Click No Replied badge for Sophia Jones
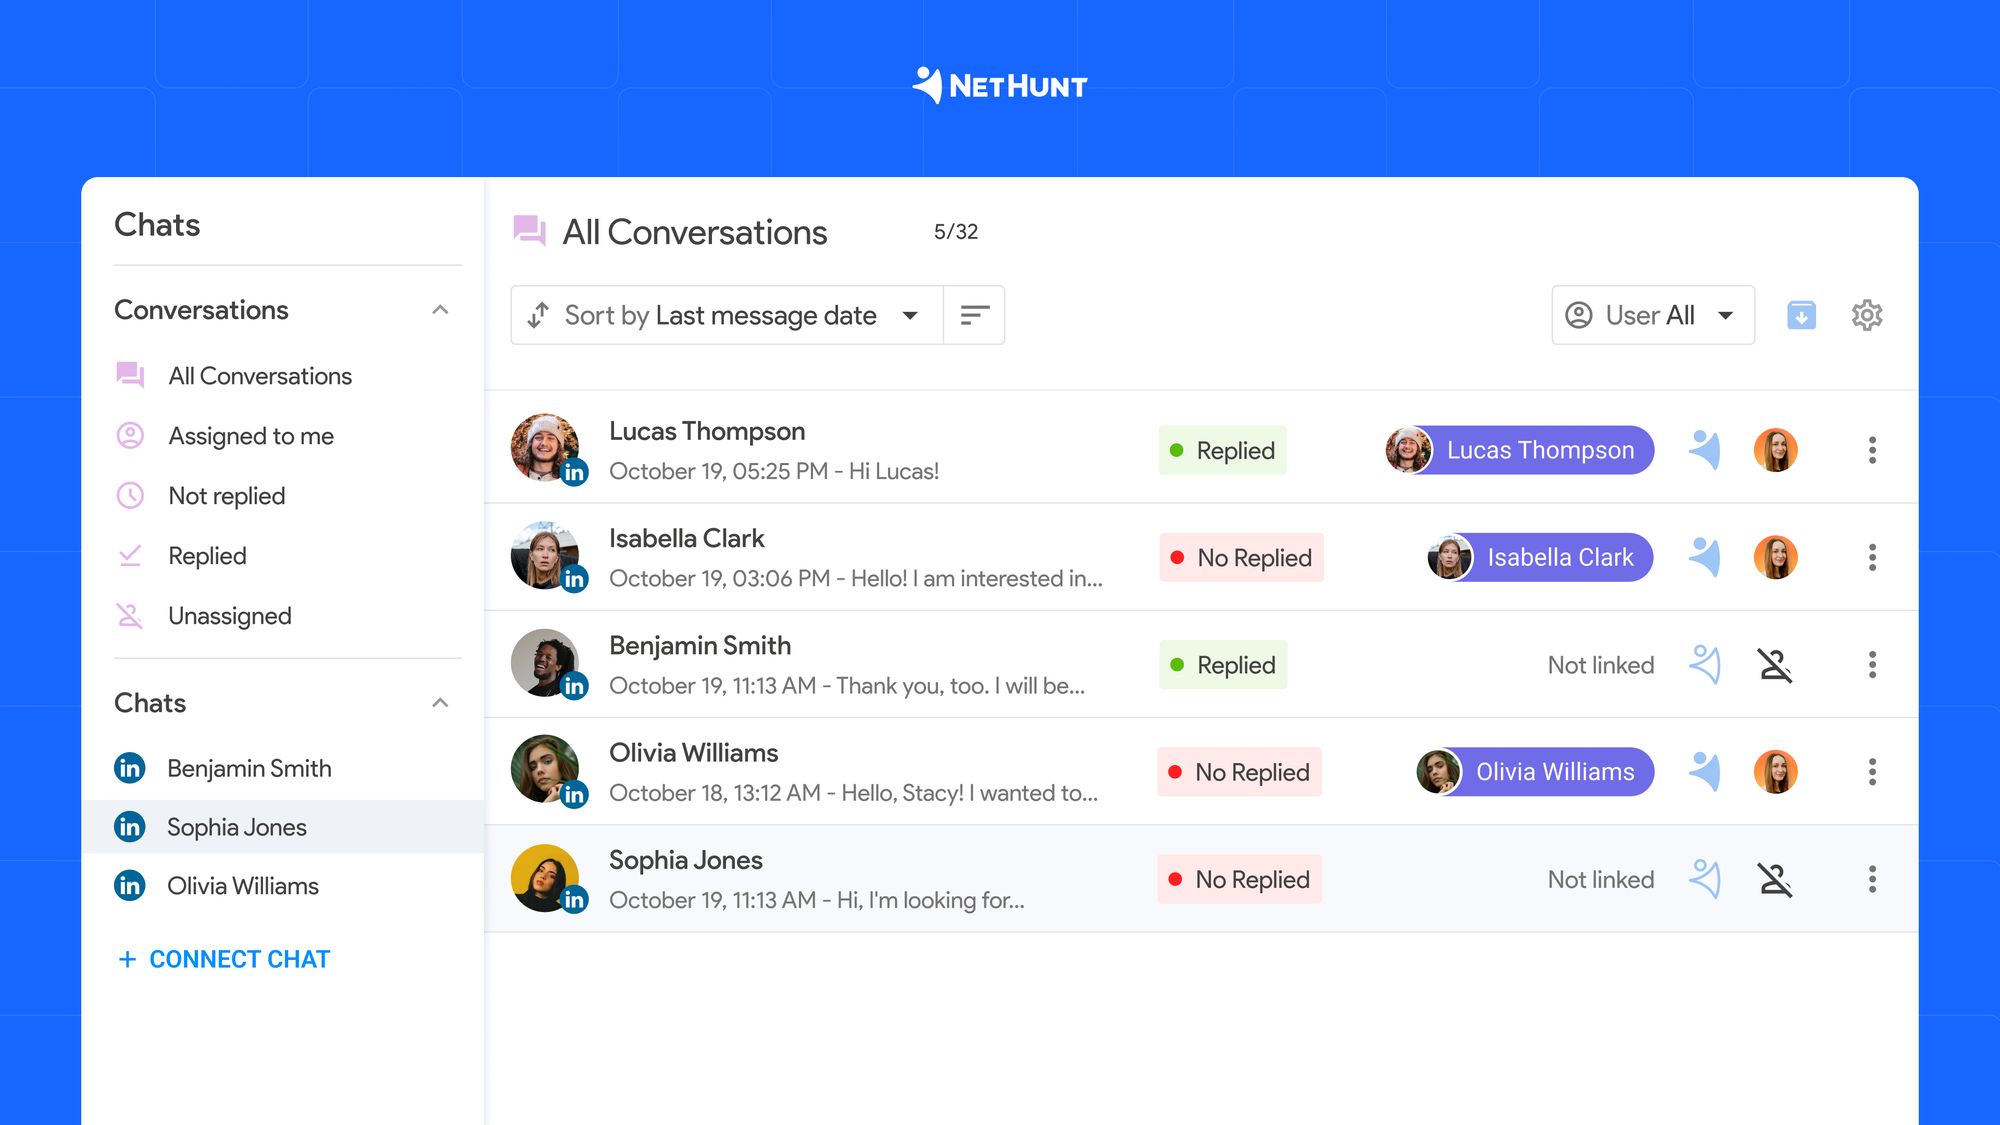The width and height of the screenshot is (2000, 1125). pyautogui.click(x=1239, y=879)
